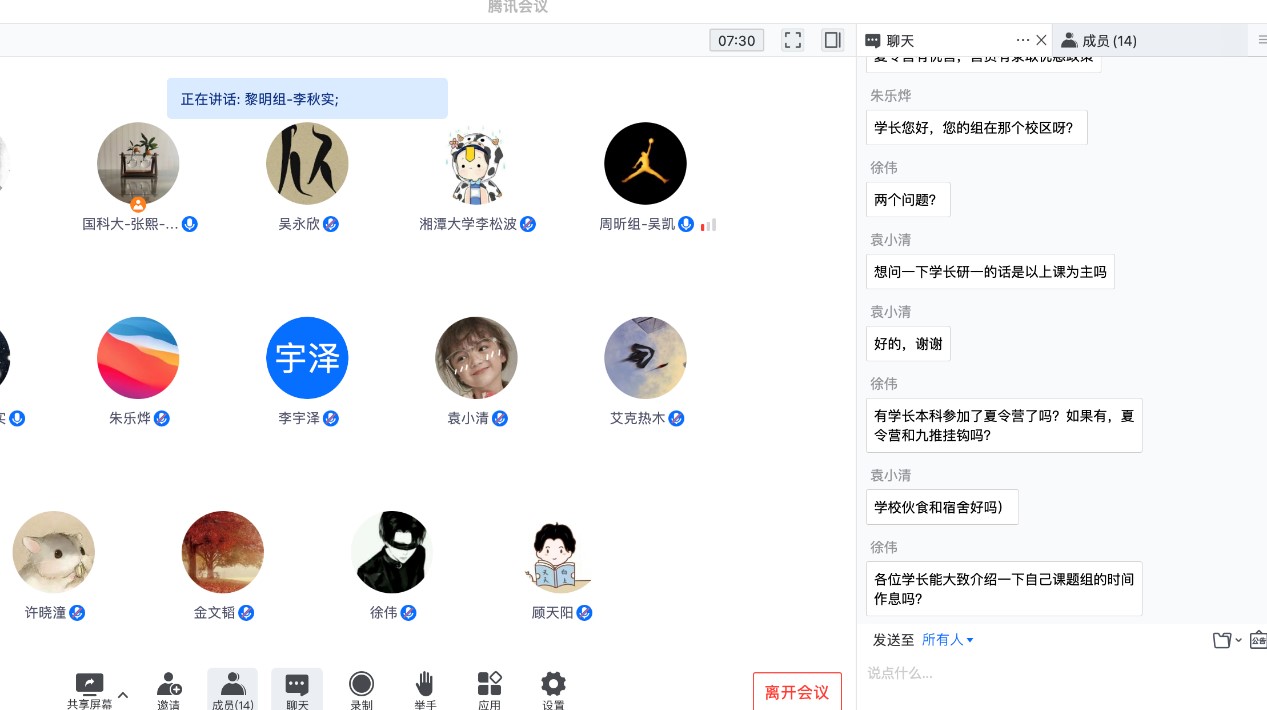Raise hand using 举手 icon
This screenshot has height=710, width=1267.
pos(425,689)
